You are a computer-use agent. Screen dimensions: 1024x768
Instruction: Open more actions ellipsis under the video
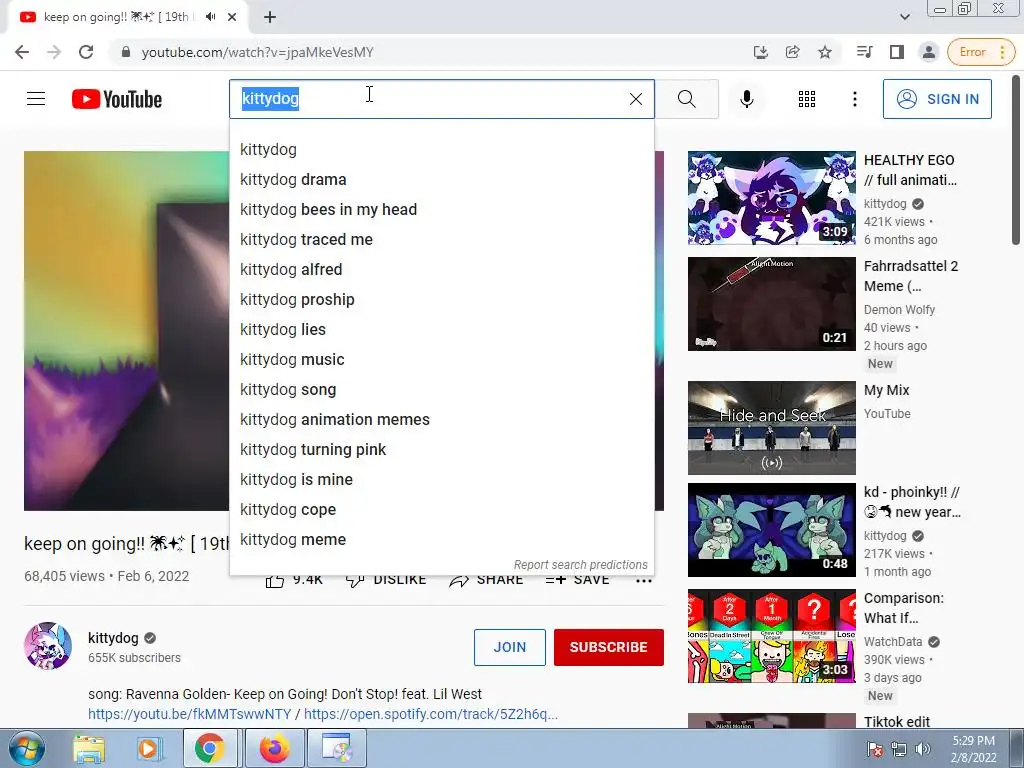643,581
